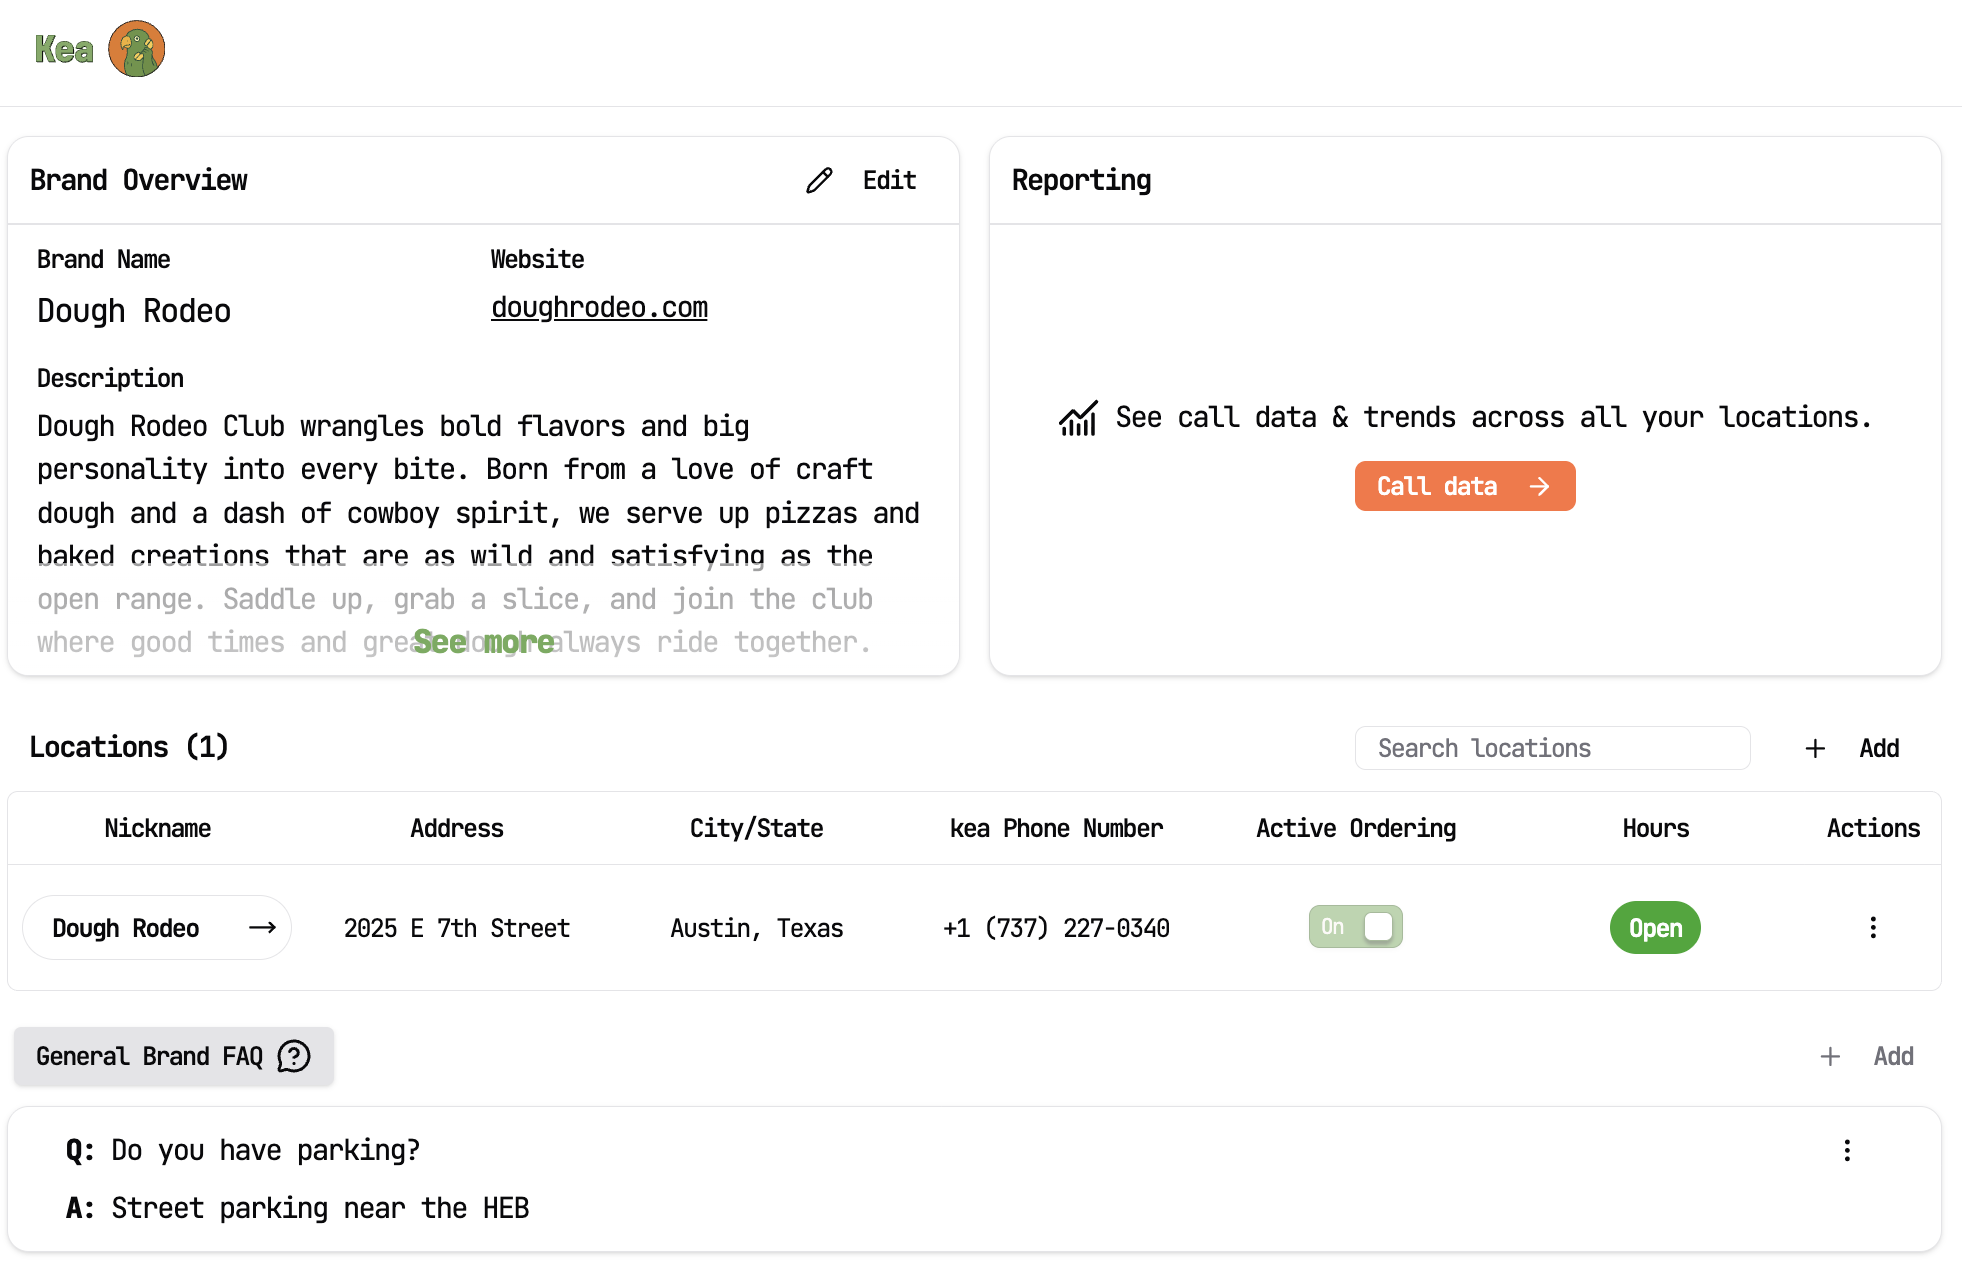
Task: Click the plus icon beside the FAQ Add button
Action: (x=1830, y=1056)
